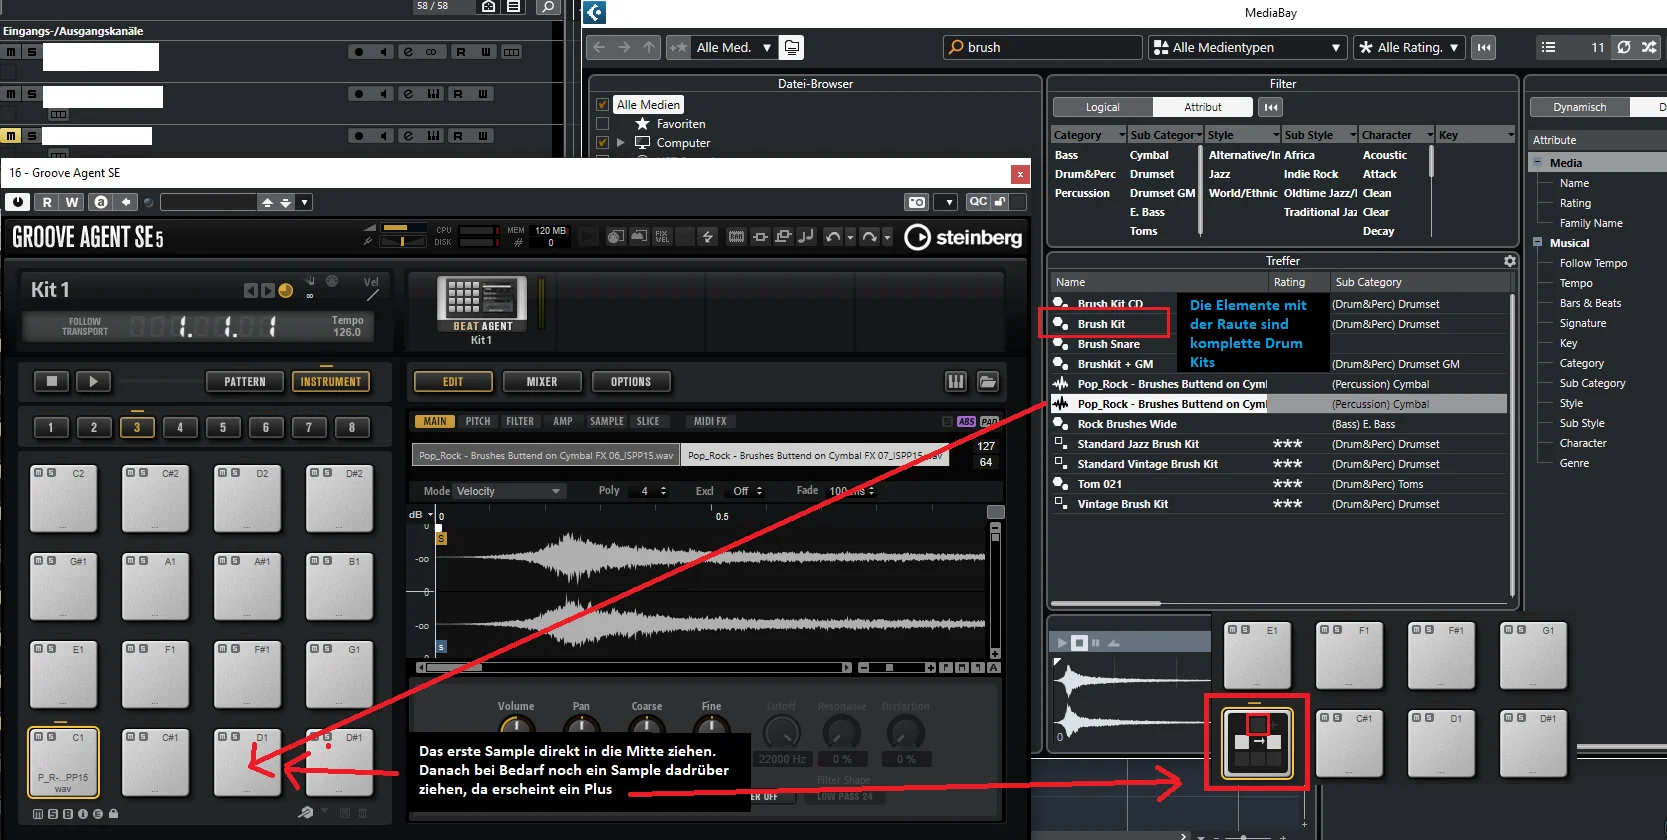Mute the C2 drum pad
This screenshot has width=1667, height=840.
(38, 473)
